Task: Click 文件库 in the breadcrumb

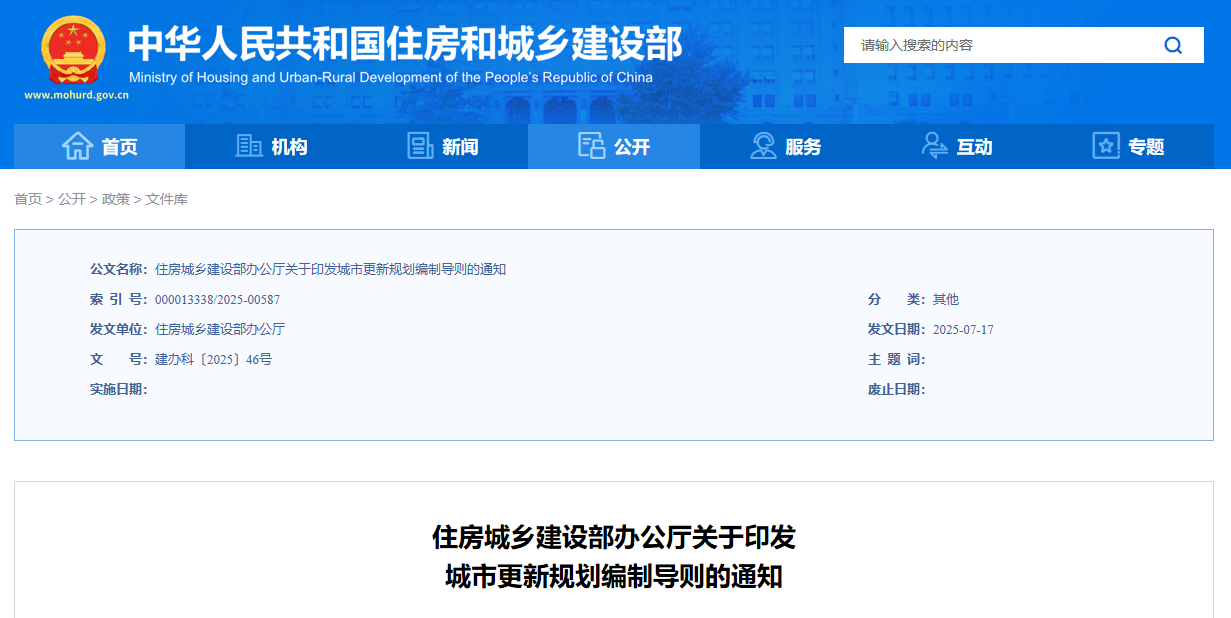Action: click(167, 199)
